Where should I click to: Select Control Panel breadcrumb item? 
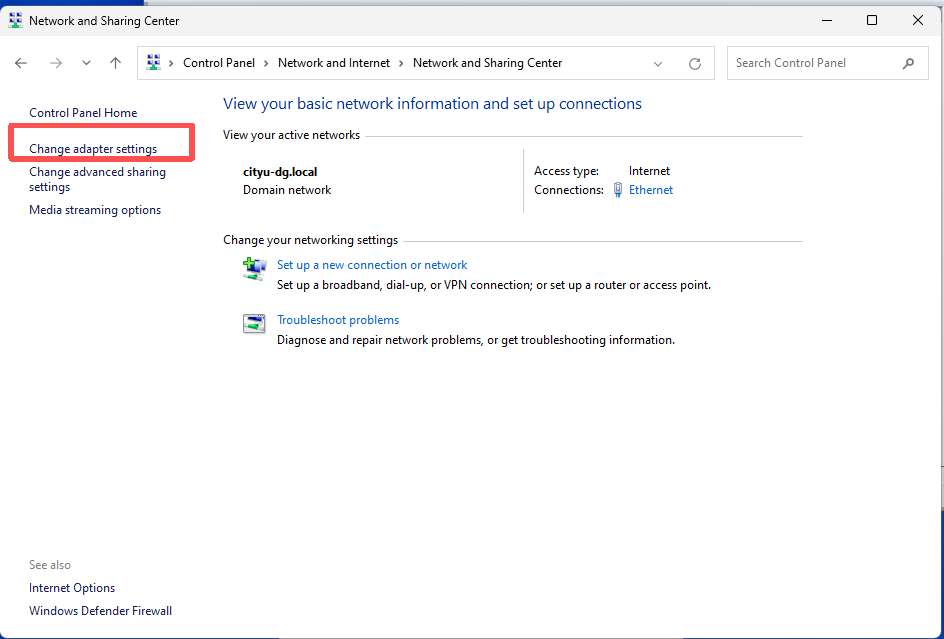218,63
